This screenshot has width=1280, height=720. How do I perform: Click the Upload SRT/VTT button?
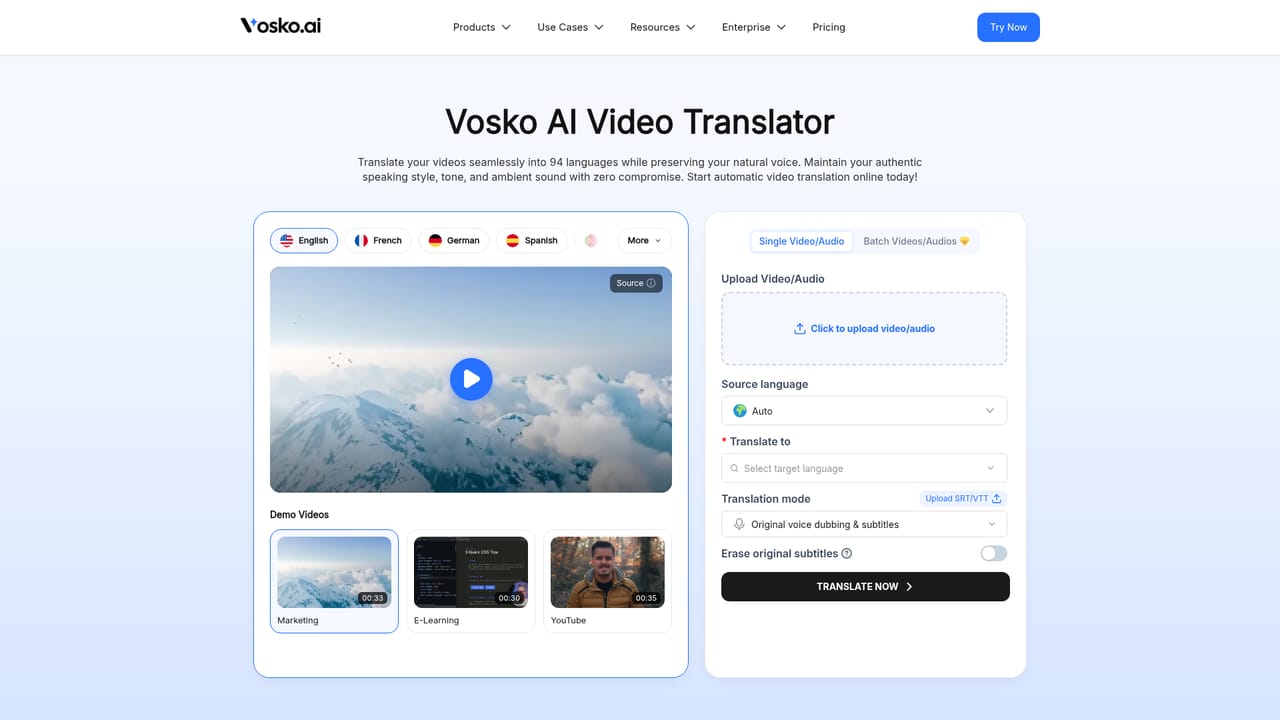[963, 498]
